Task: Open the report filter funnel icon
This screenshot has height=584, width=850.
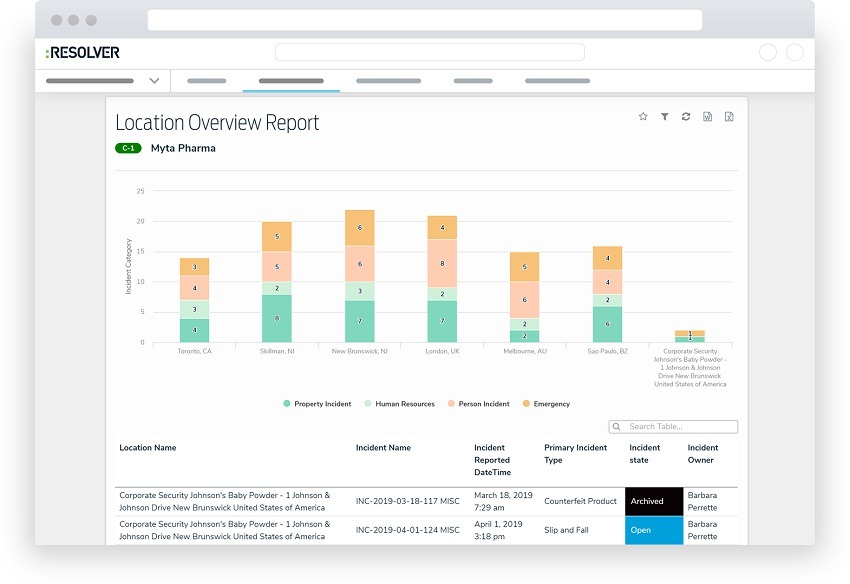Action: coord(664,117)
